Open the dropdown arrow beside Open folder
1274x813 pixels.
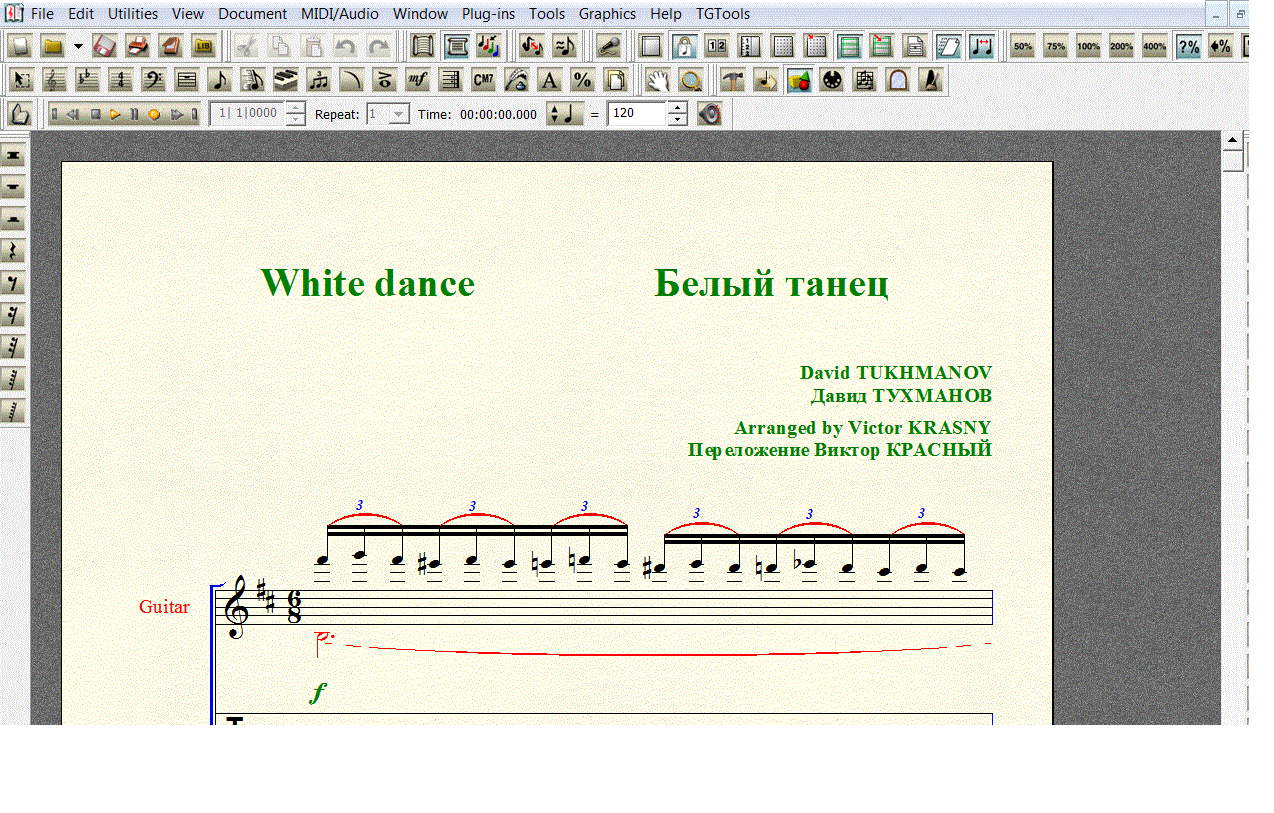[78, 46]
